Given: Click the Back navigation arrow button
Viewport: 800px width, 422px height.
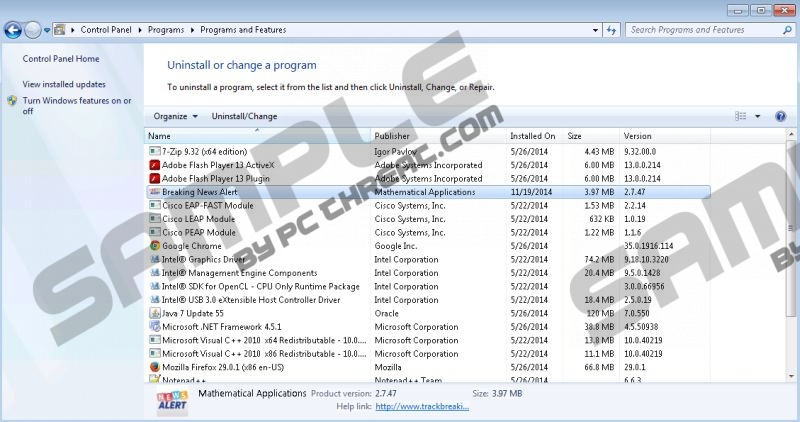Looking at the screenshot, I should 13,30.
